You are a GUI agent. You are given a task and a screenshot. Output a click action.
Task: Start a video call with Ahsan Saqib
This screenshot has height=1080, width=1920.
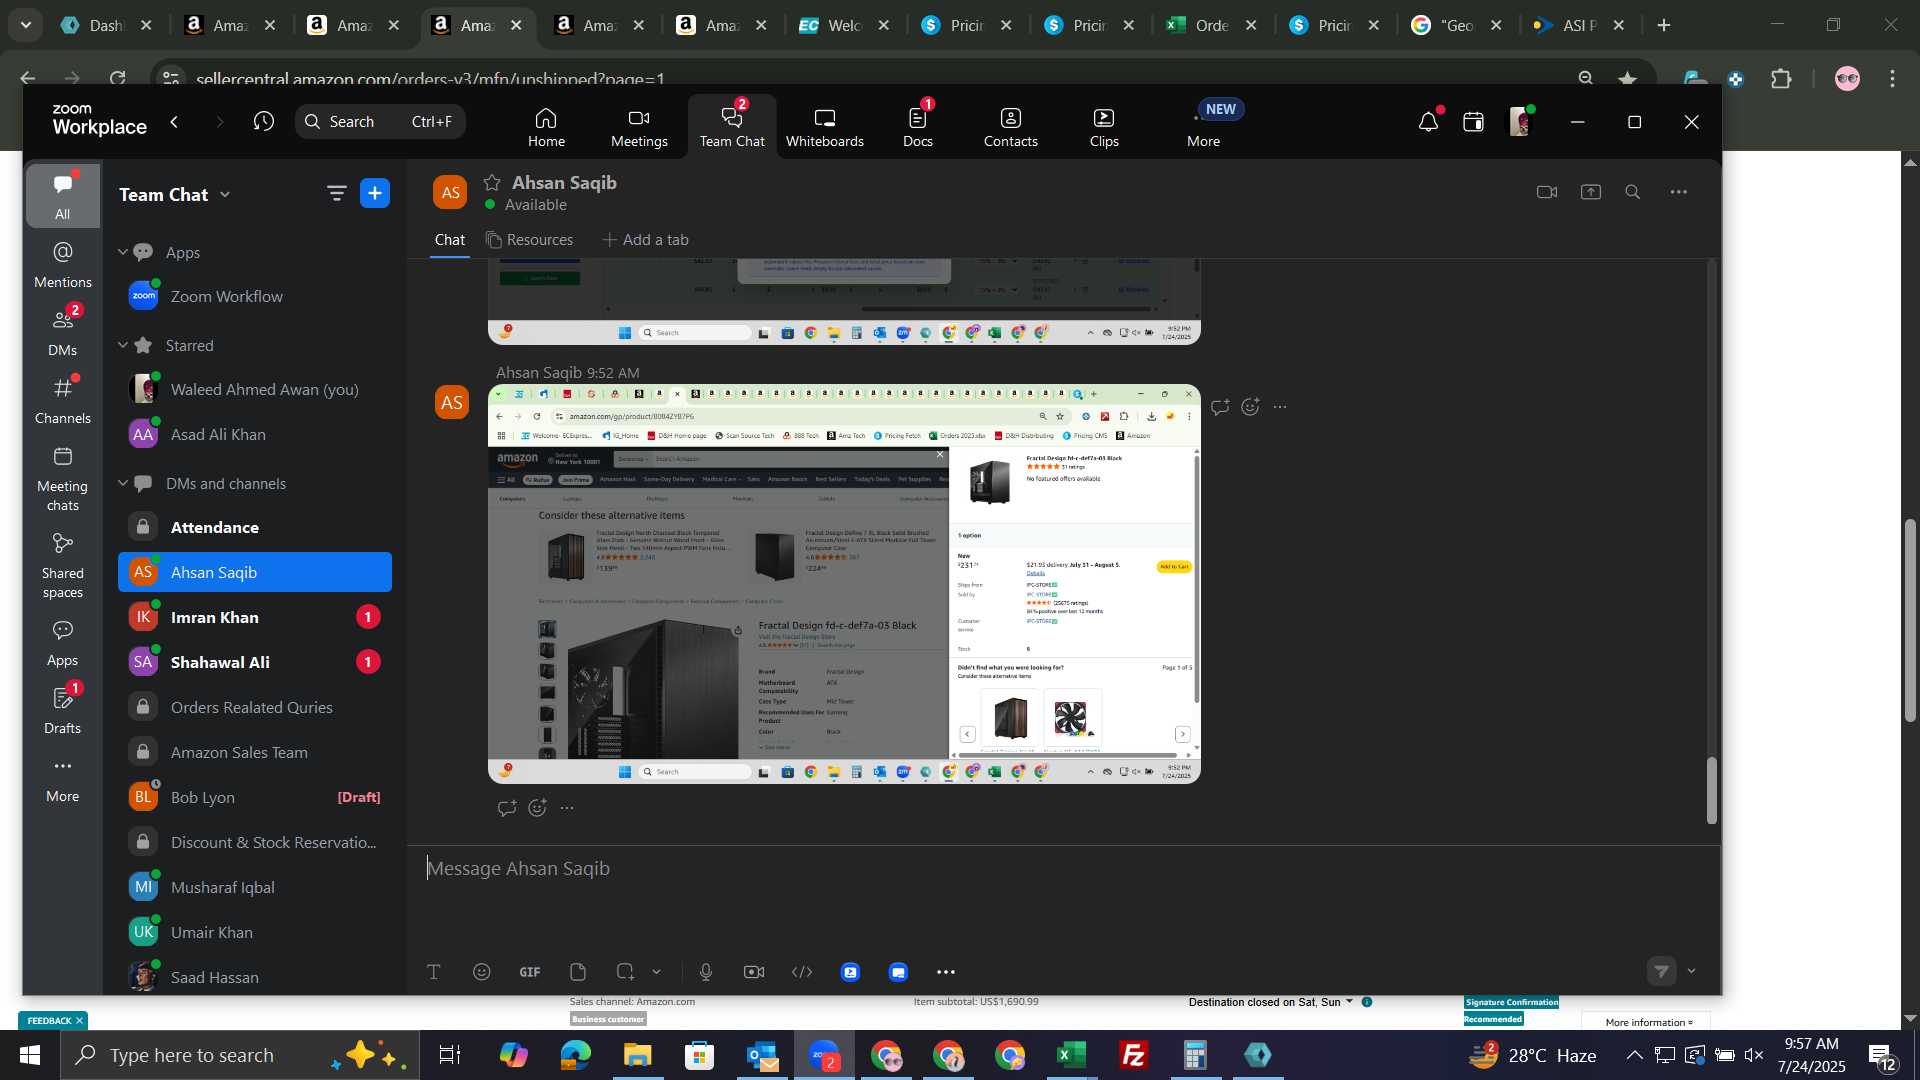(1547, 192)
